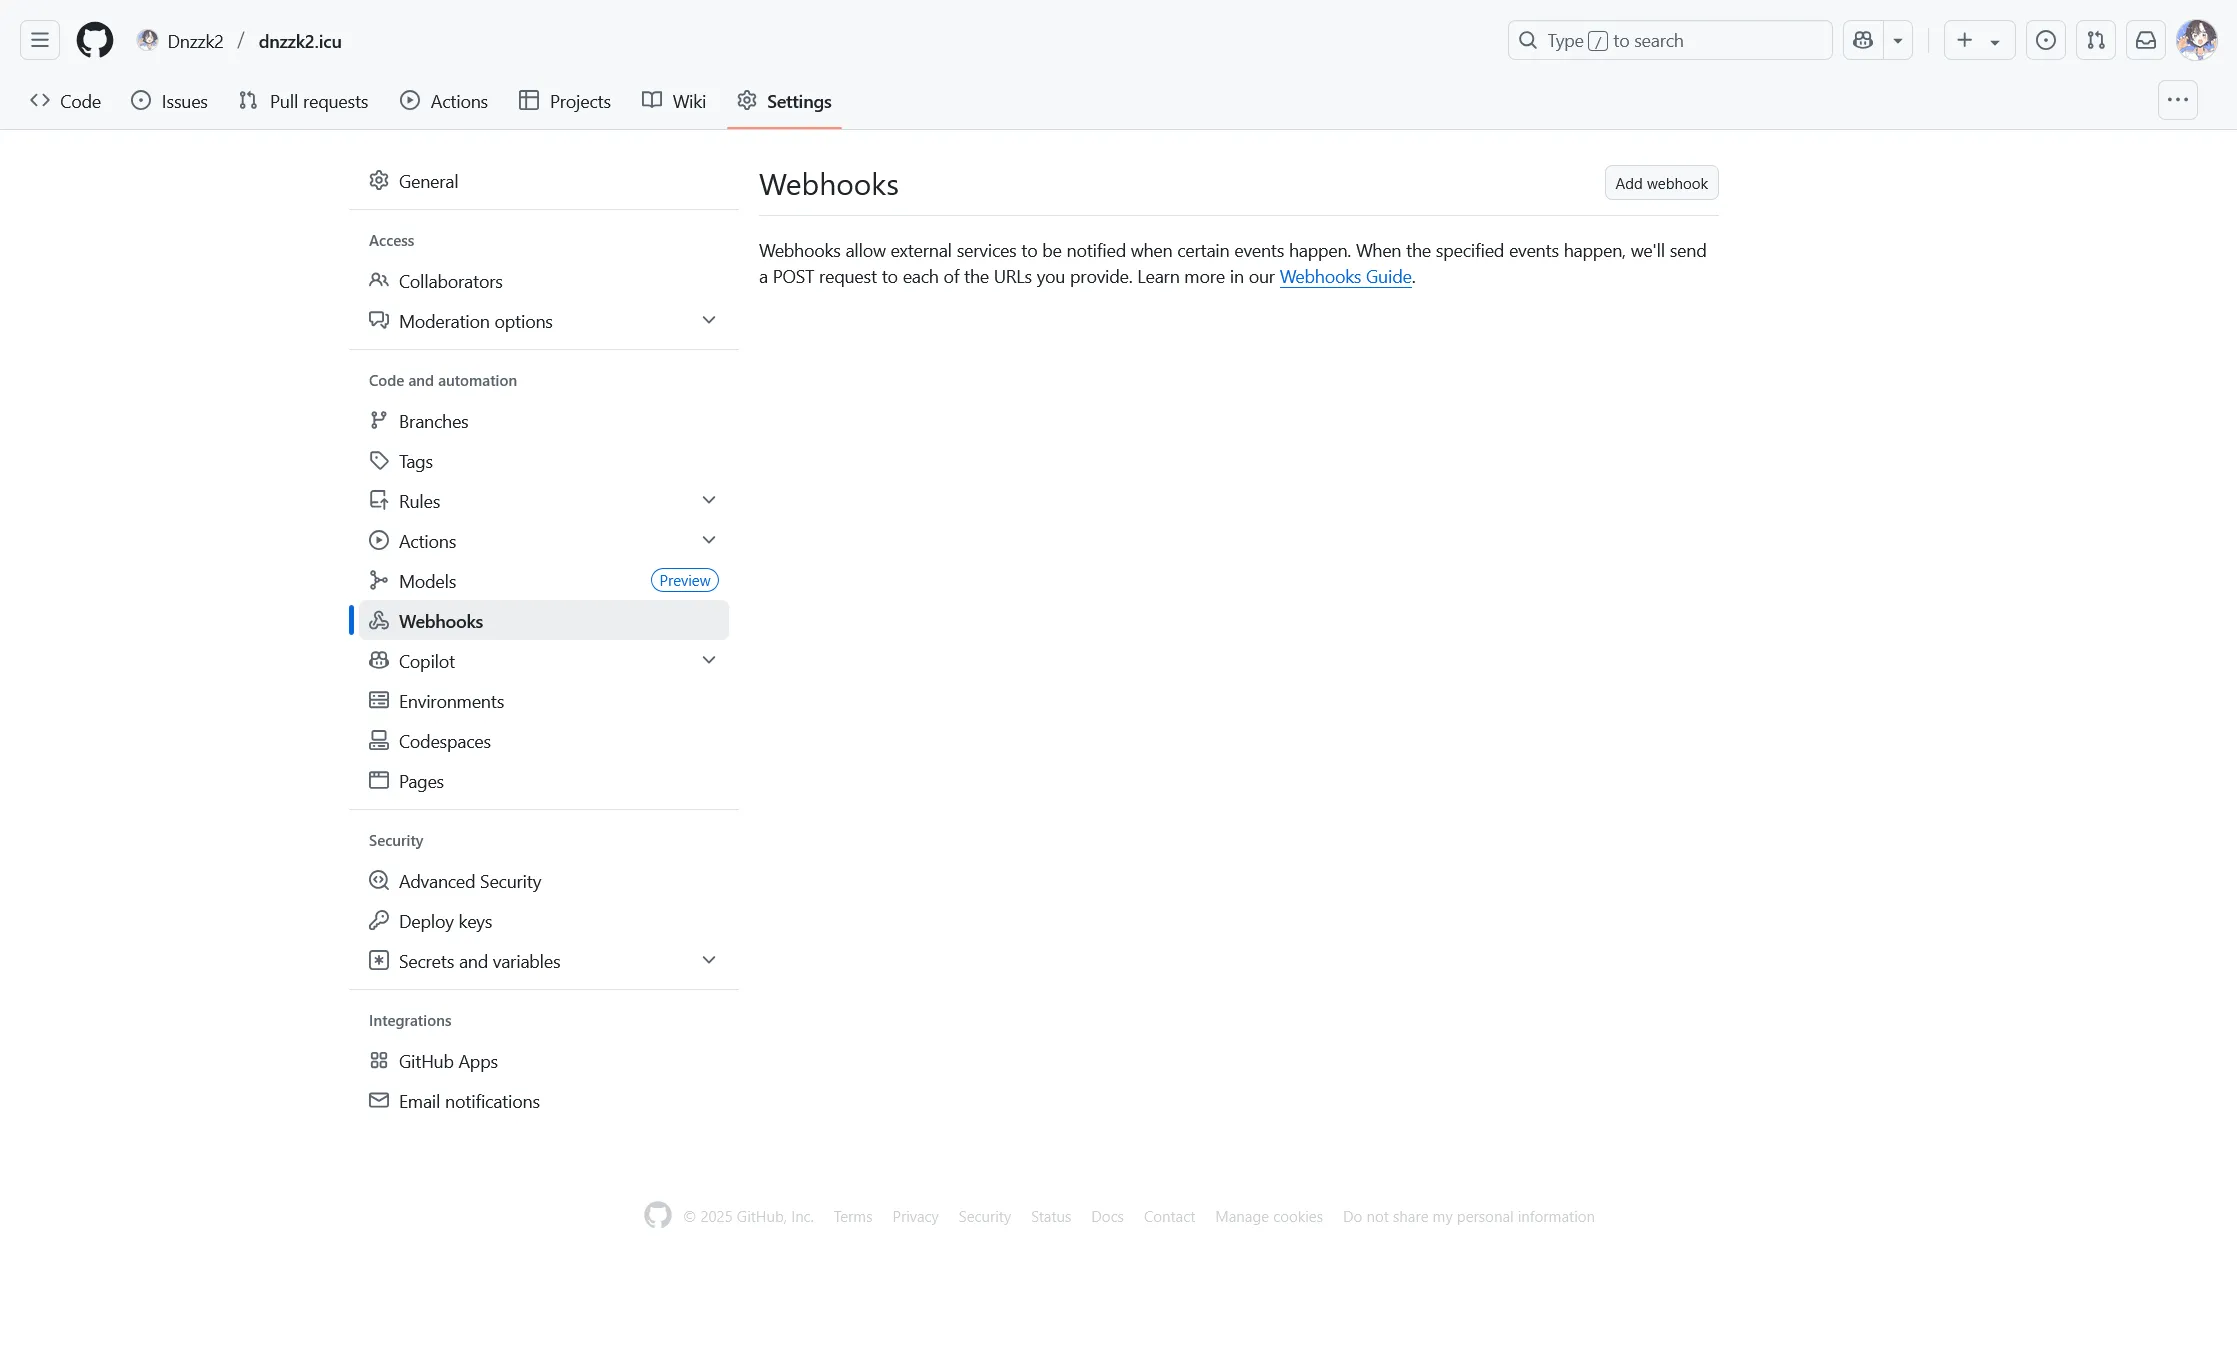
Task: Switch to the Projects tab
Action: click(x=565, y=101)
